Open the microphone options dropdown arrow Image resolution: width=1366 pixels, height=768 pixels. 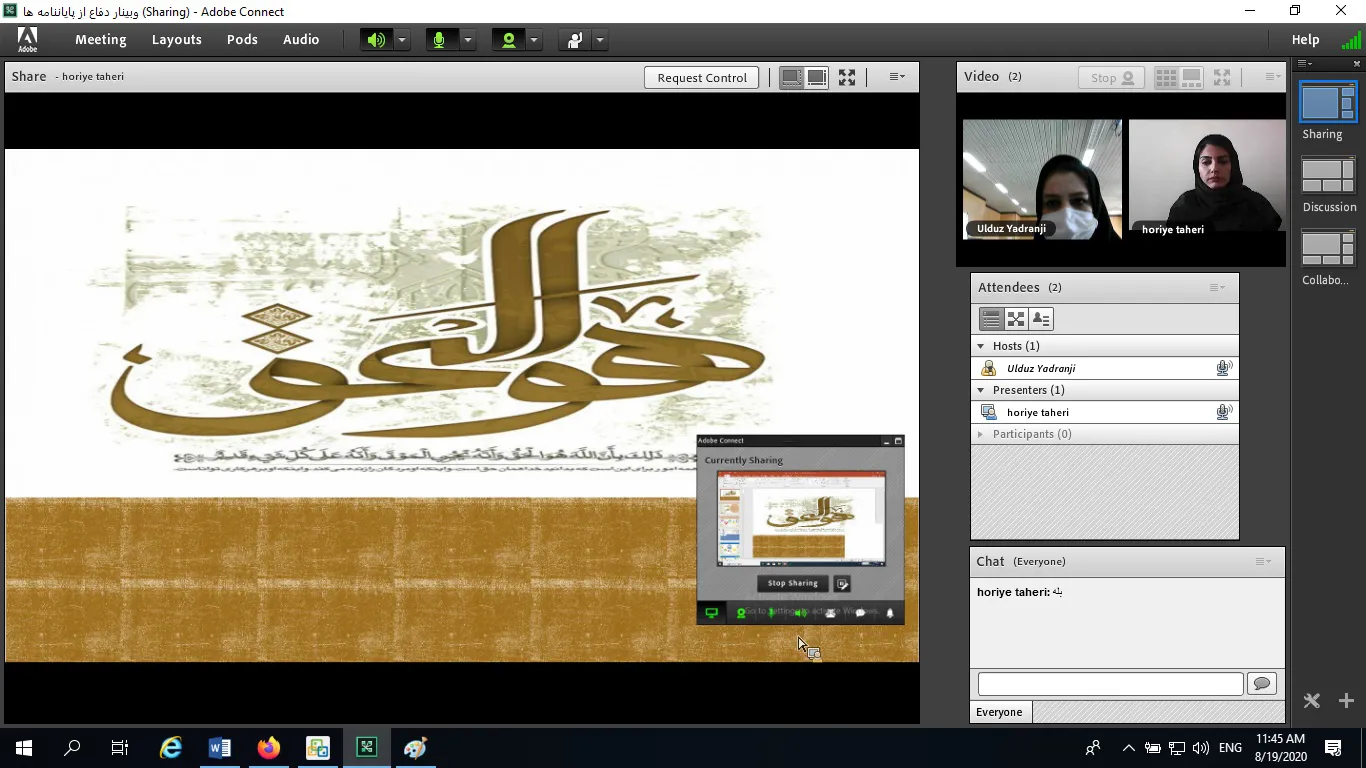pos(467,40)
